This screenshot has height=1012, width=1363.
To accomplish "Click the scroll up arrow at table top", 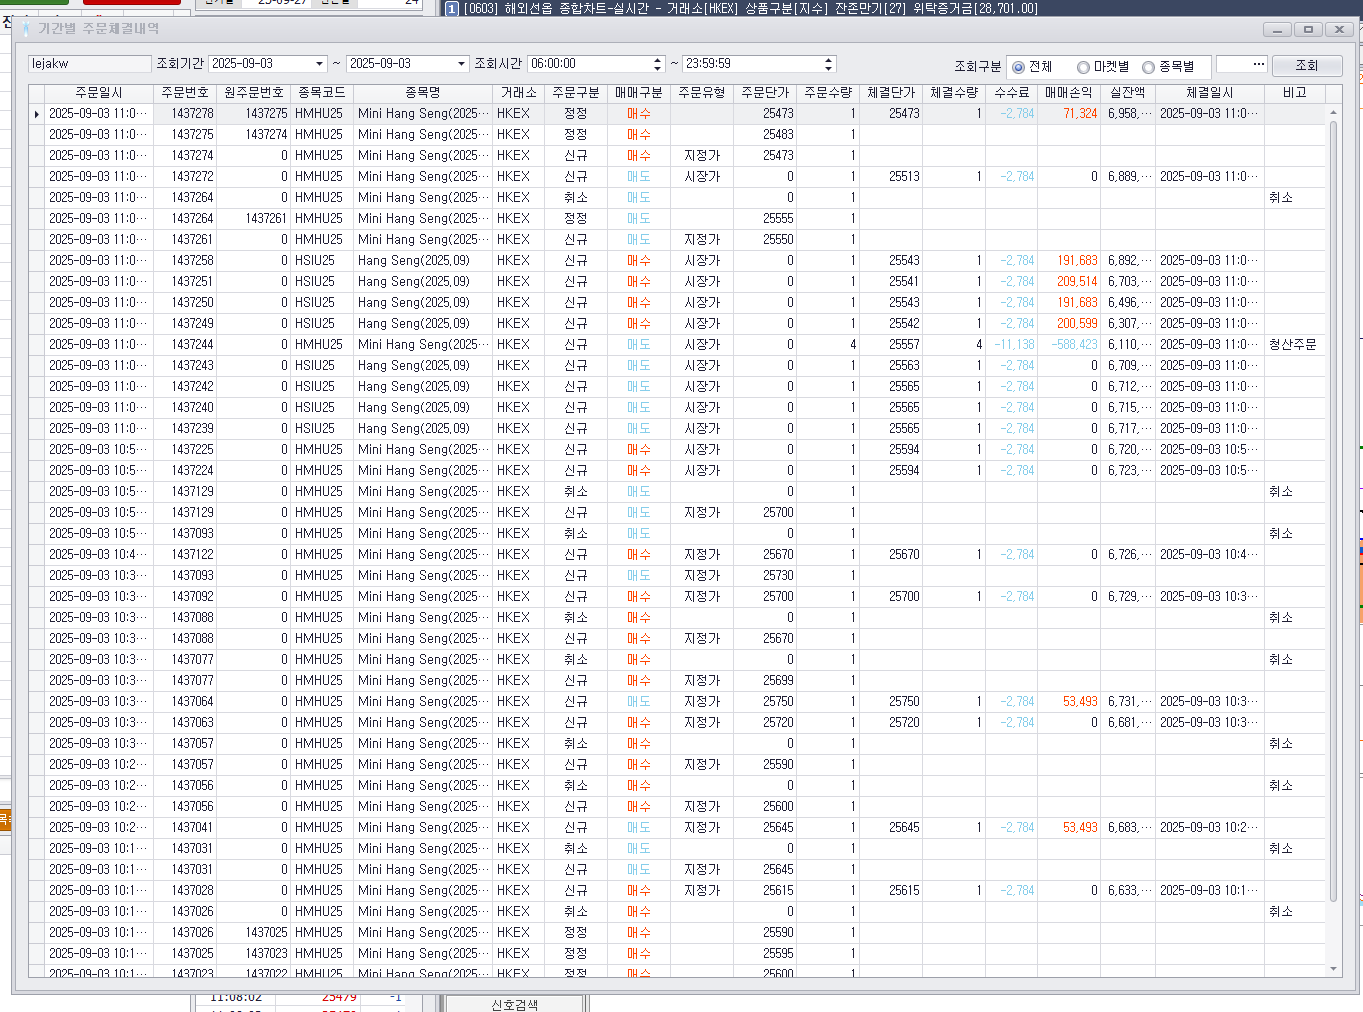I will tap(1333, 111).
